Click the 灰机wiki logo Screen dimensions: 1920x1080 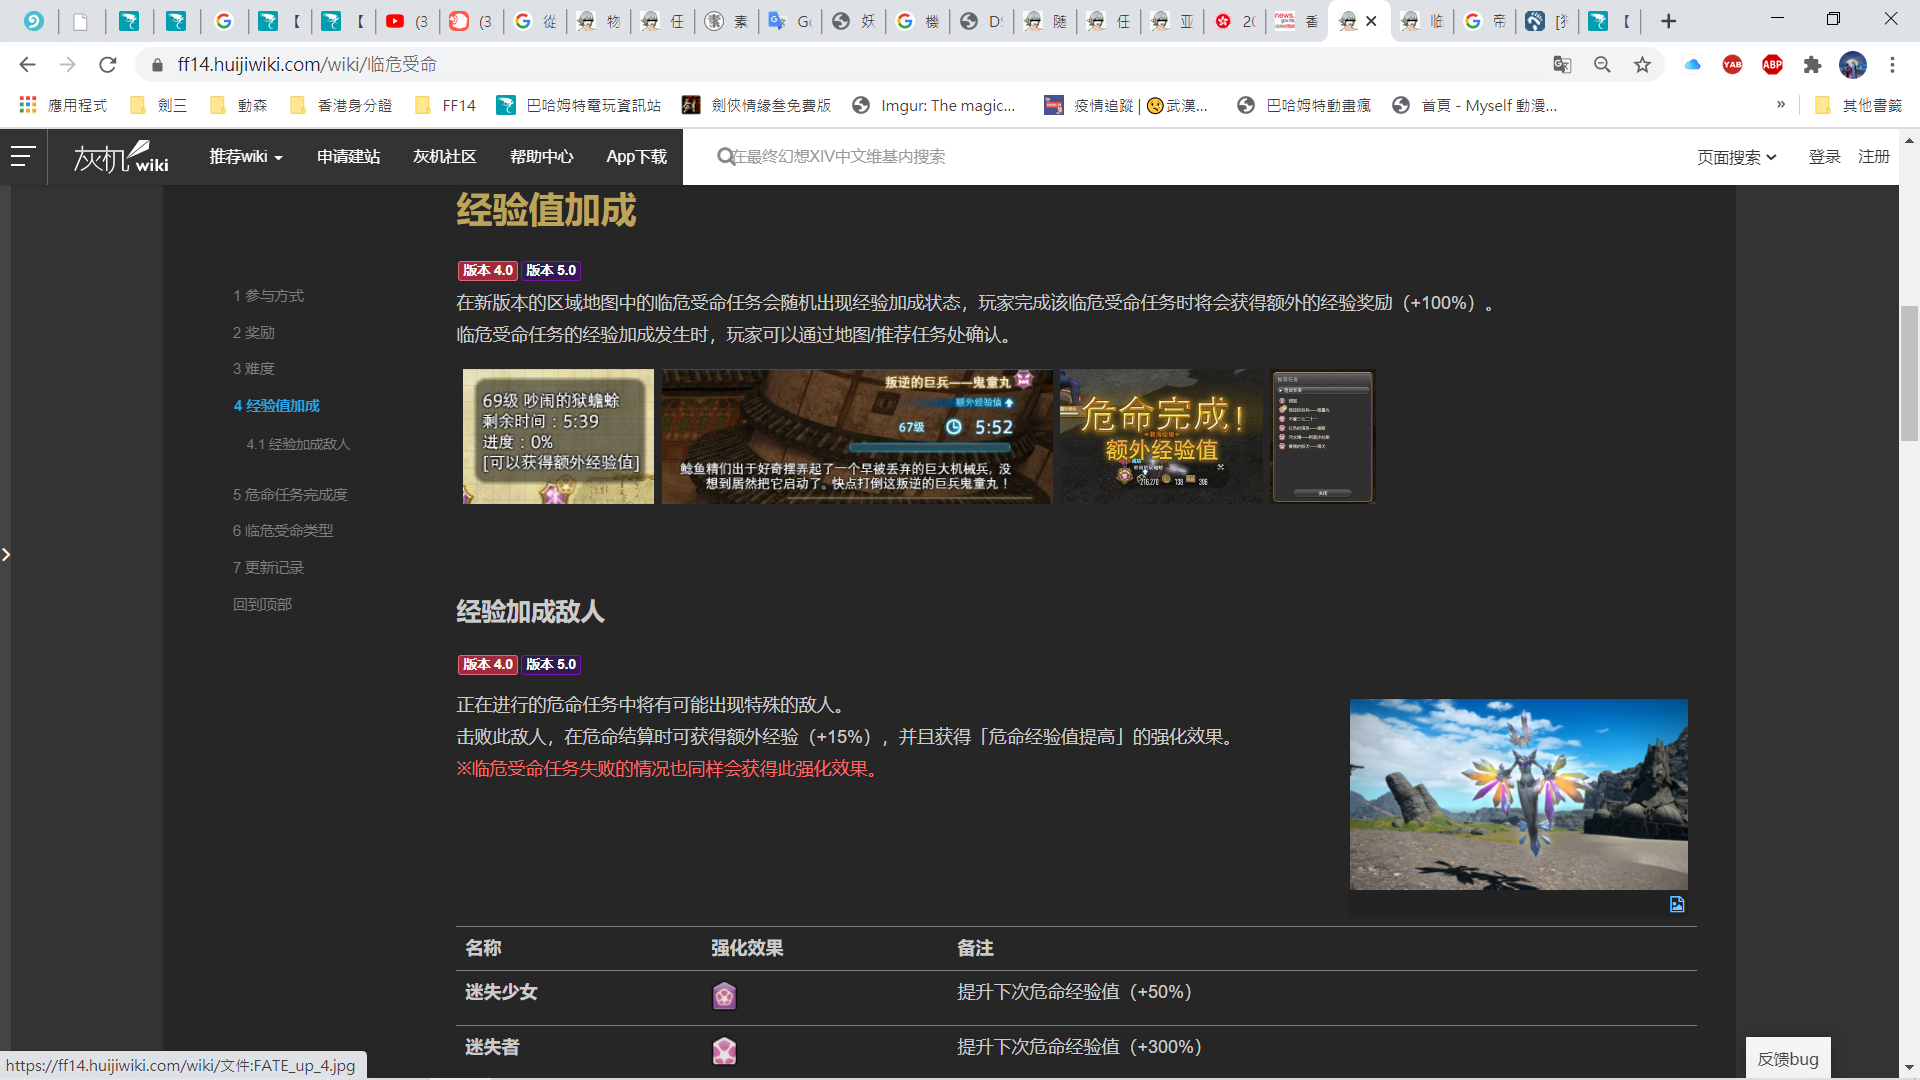coord(121,157)
